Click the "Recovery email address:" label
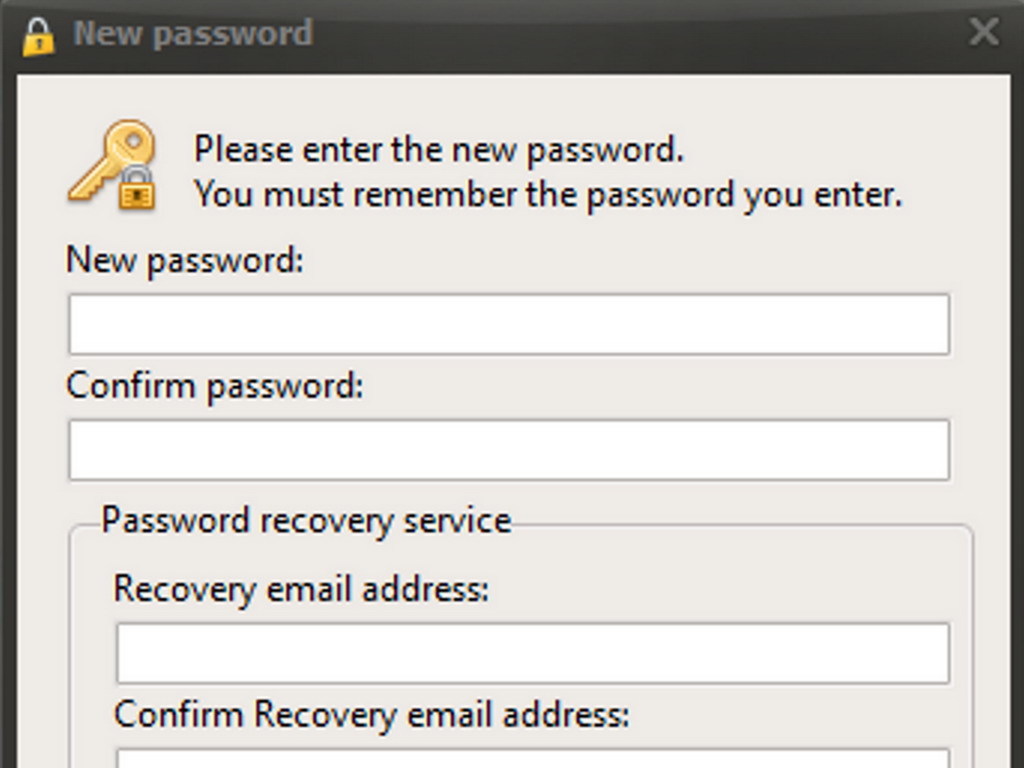Viewport: 1024px width, 768px height. point(301,589)
